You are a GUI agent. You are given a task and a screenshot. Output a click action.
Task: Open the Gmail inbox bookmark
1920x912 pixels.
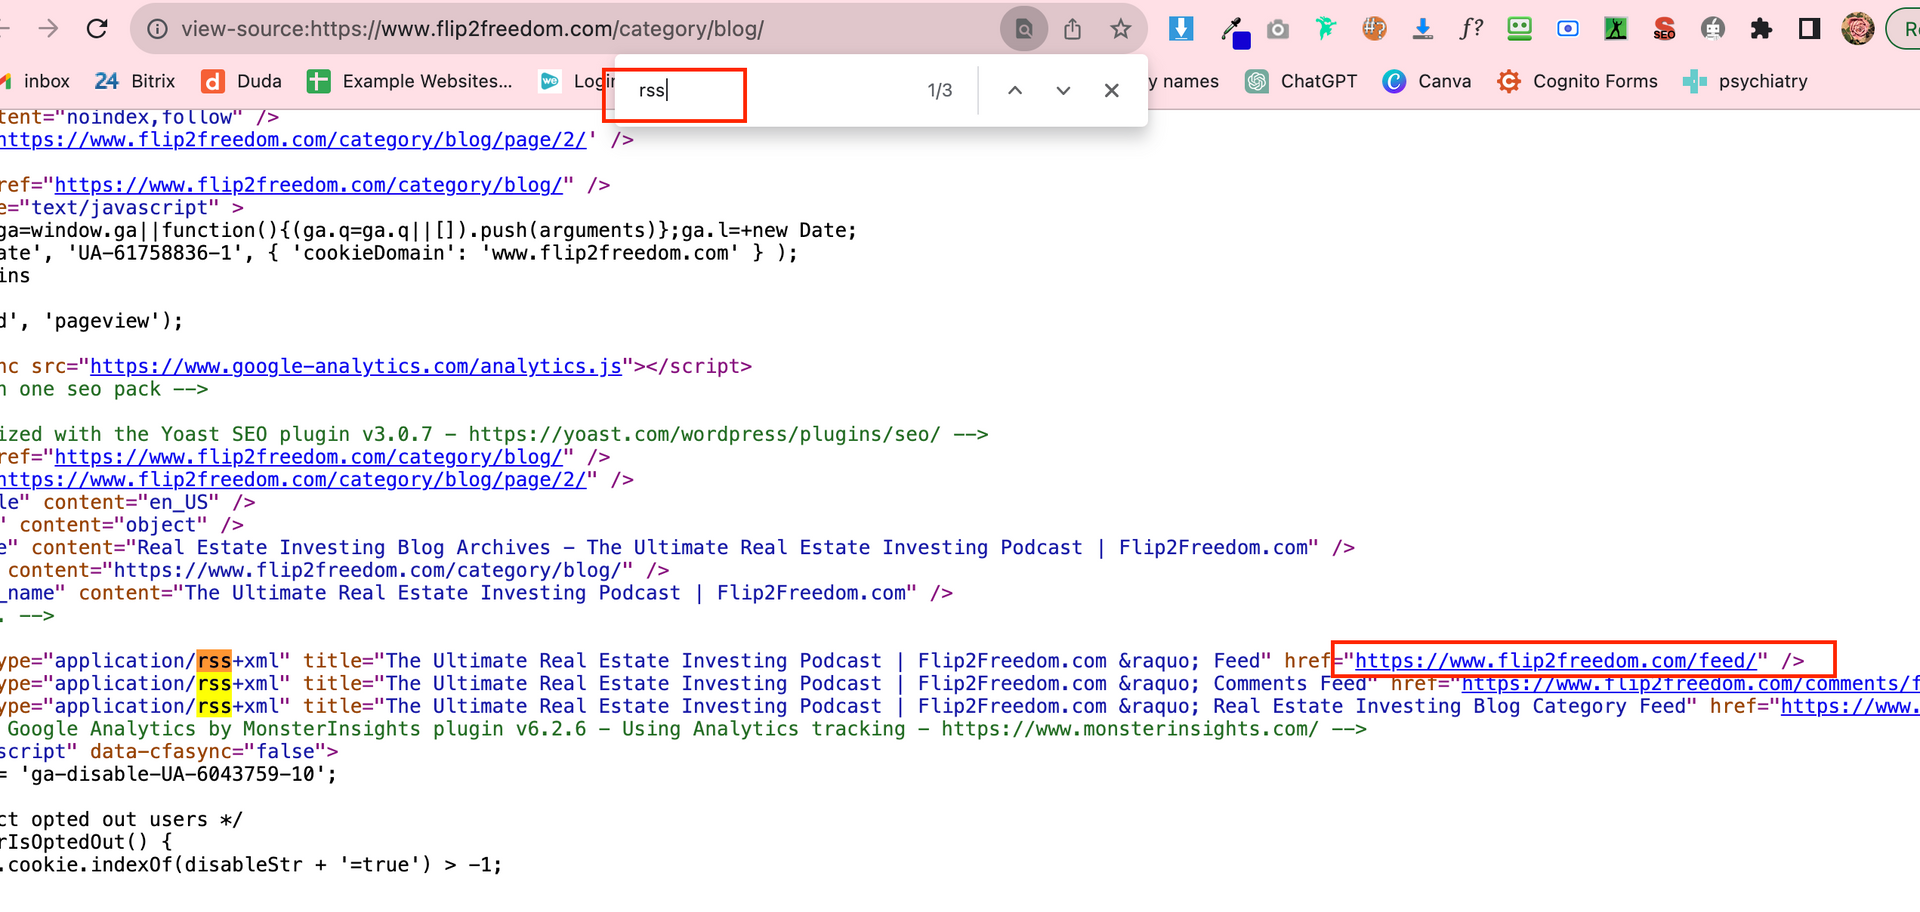[35, 81]
